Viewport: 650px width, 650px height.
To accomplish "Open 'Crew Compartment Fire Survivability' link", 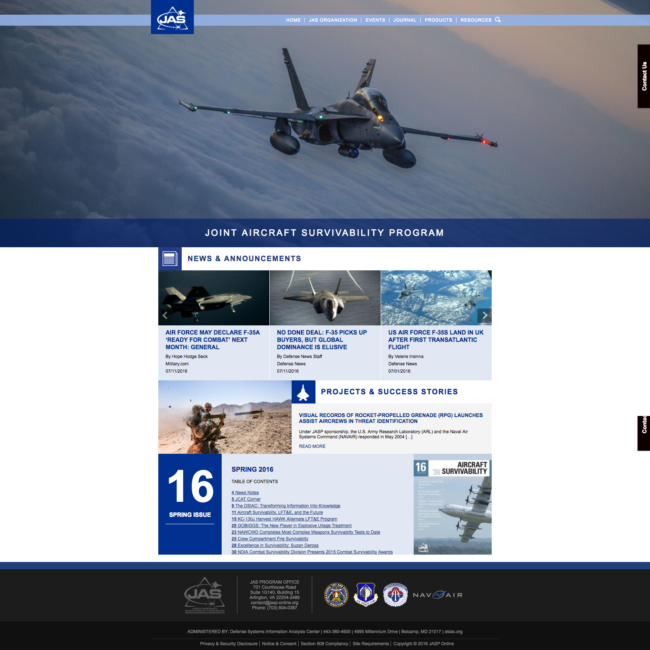I will coord(270,539).
